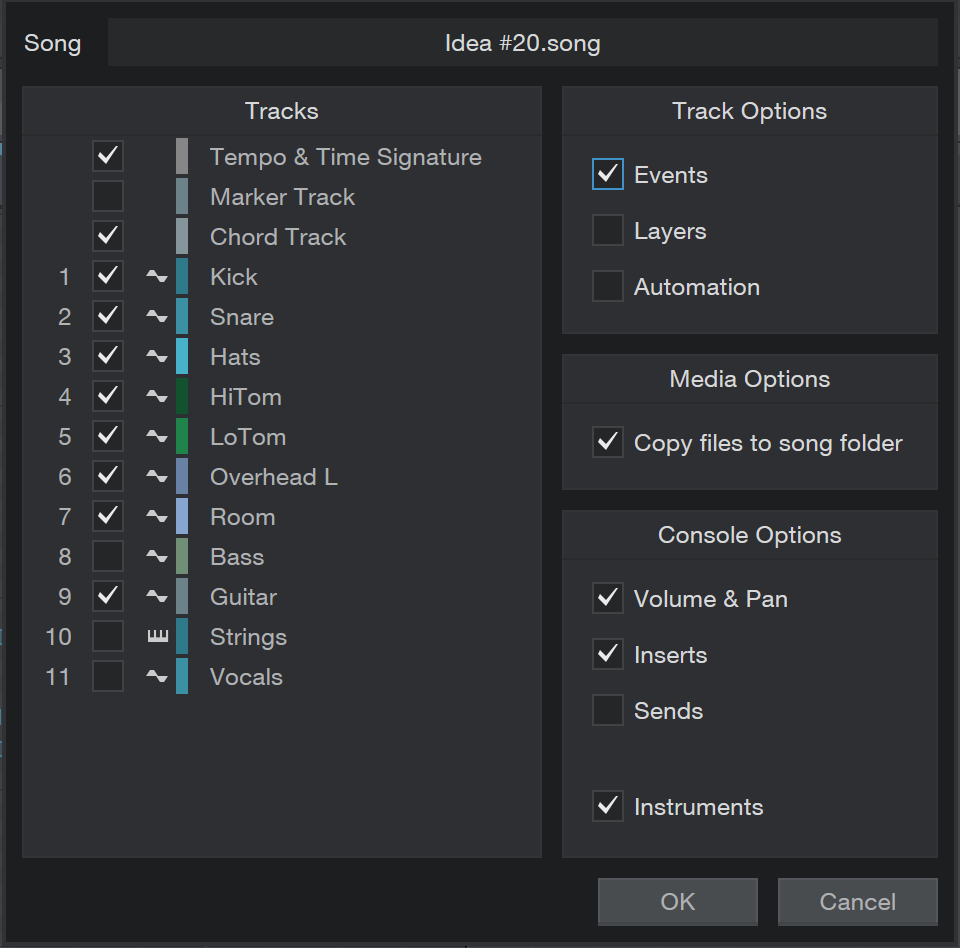Viewport: 960px width, 948px height.
Task: Click the audio waveform icon on HiTom track
Action: coord(157,397)
